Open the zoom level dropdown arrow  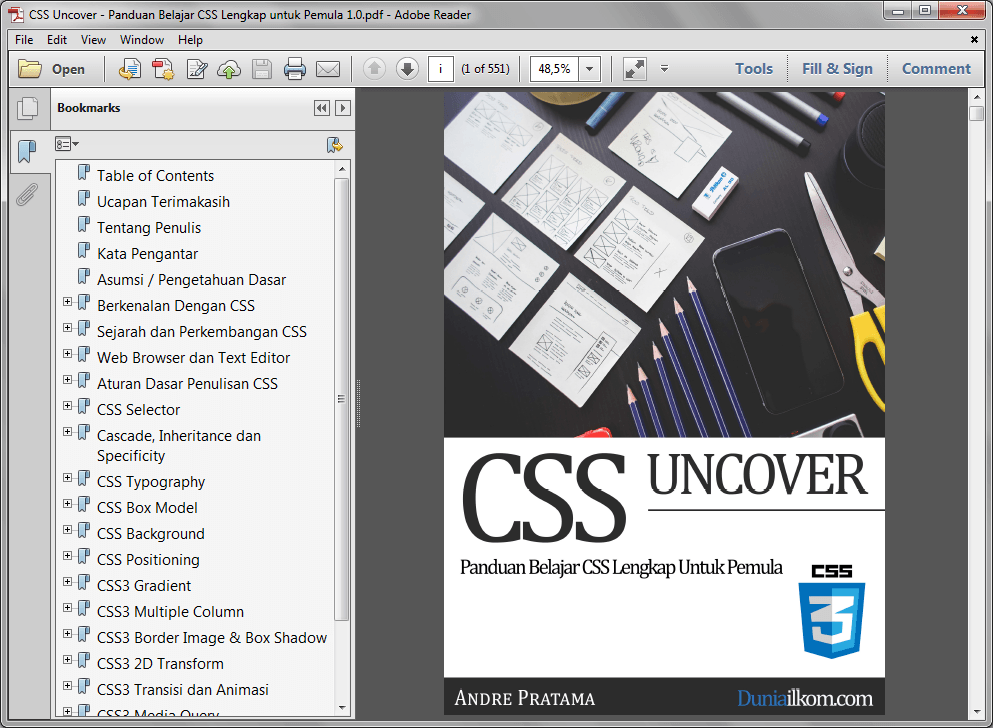tap(590, 68)
